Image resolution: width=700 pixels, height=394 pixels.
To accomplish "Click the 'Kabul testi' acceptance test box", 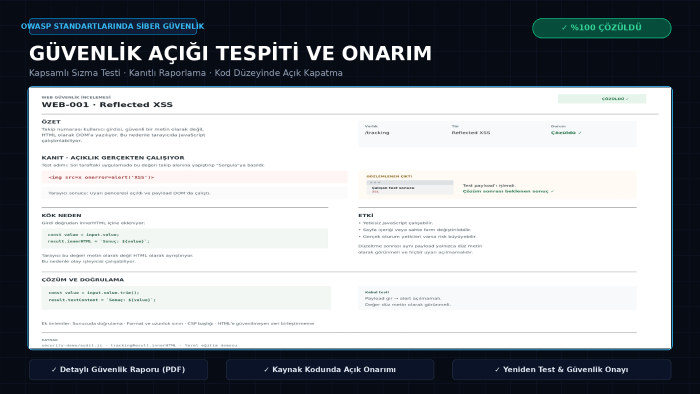I will click(x=497, y=298).
